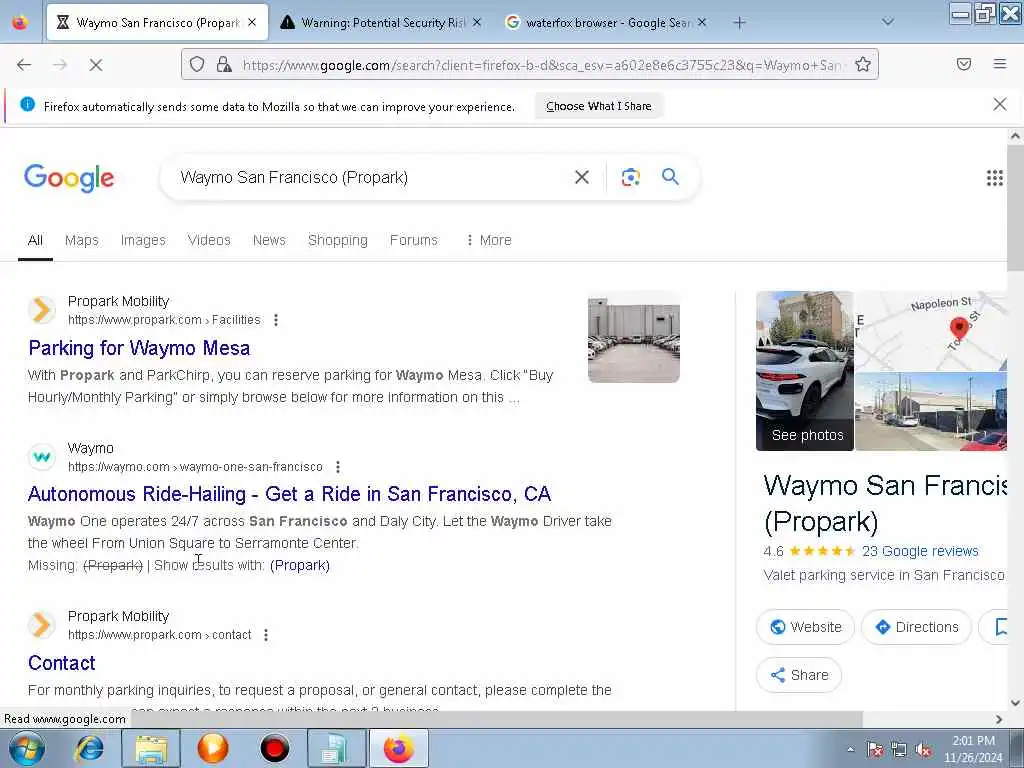This screenshot has width=1024, height=768.
Task: Show site security padlock info
Action: click(224, 64)
